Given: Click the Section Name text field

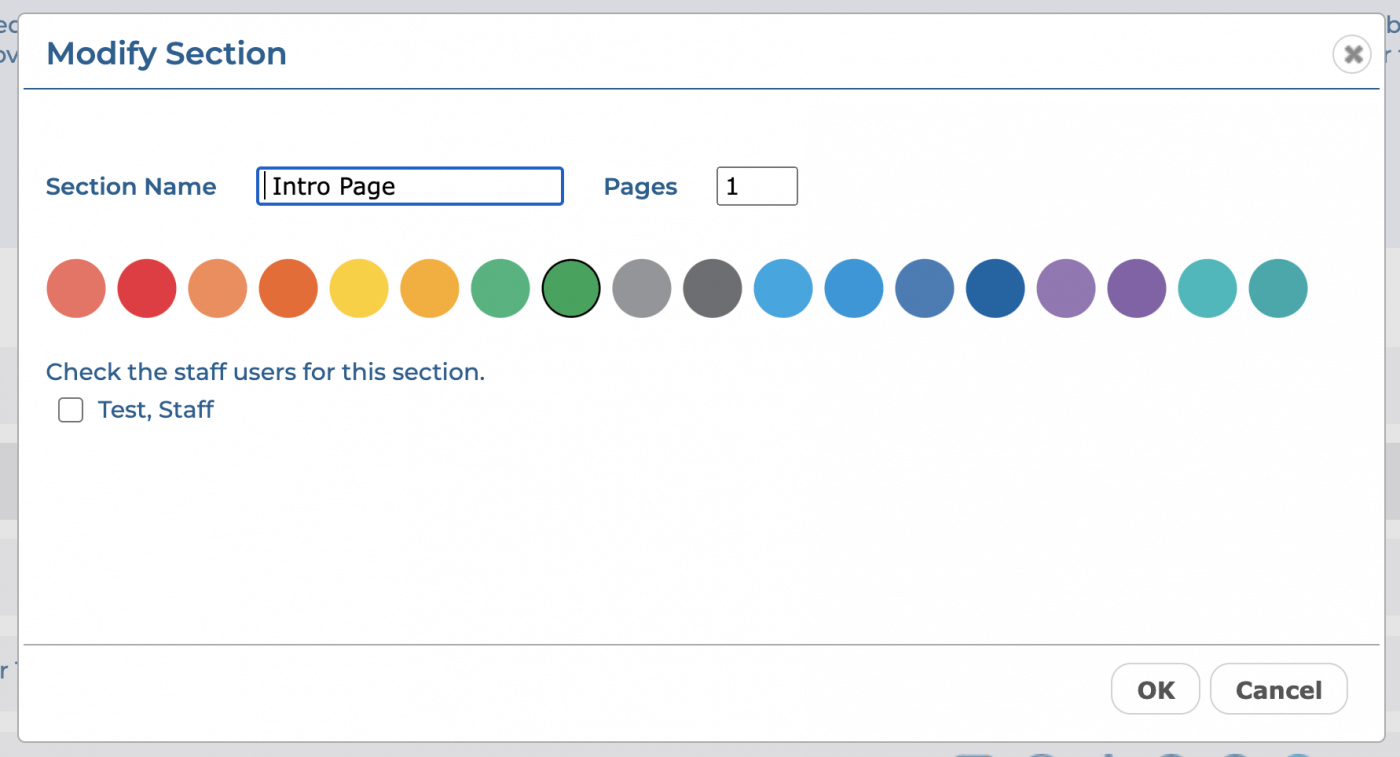Looking at the screenshot, I should 410,187.
